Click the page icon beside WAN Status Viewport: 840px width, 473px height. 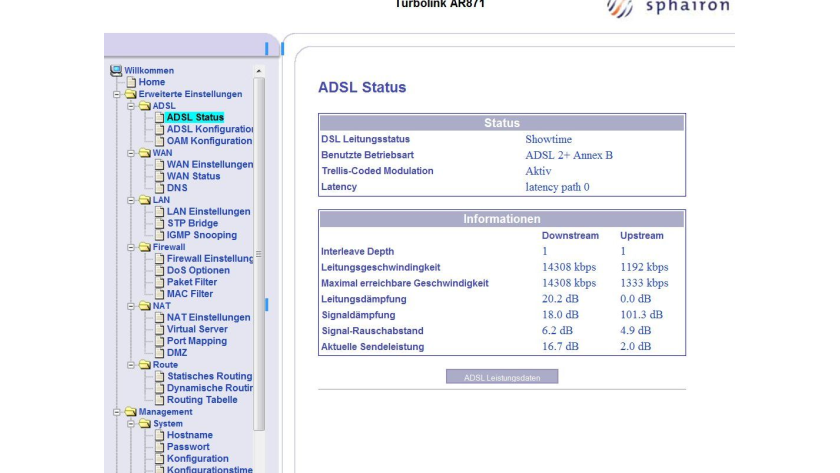[159, 176]
